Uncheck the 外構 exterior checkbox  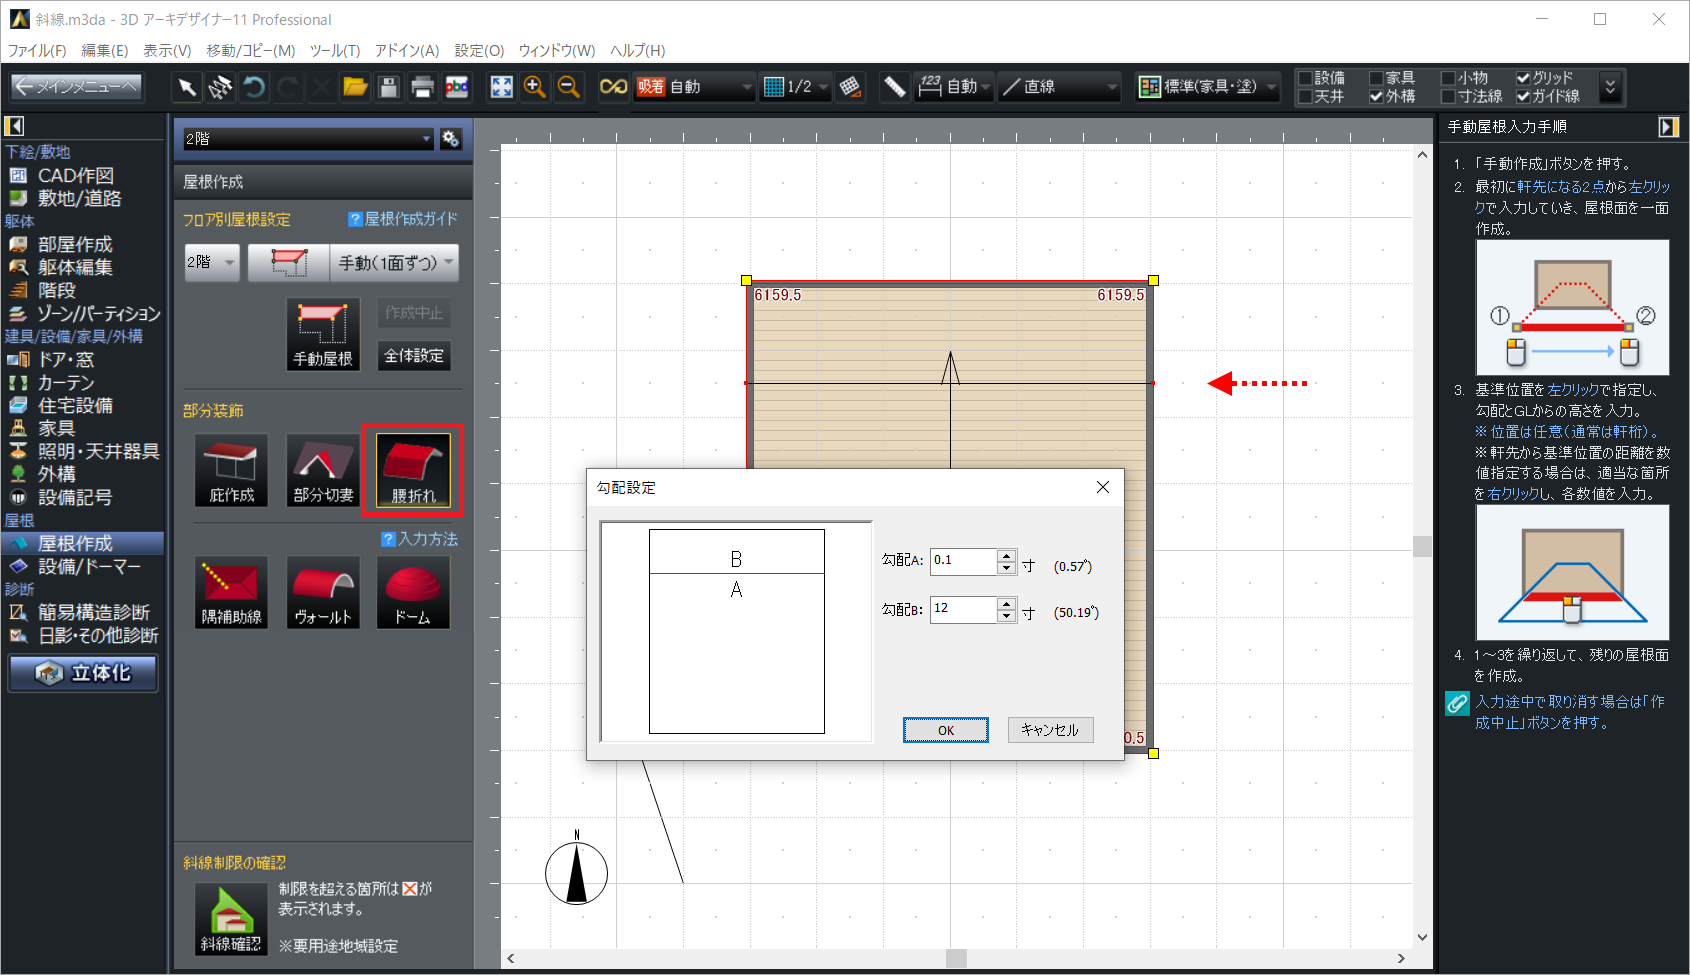(x=1377, y=97)
